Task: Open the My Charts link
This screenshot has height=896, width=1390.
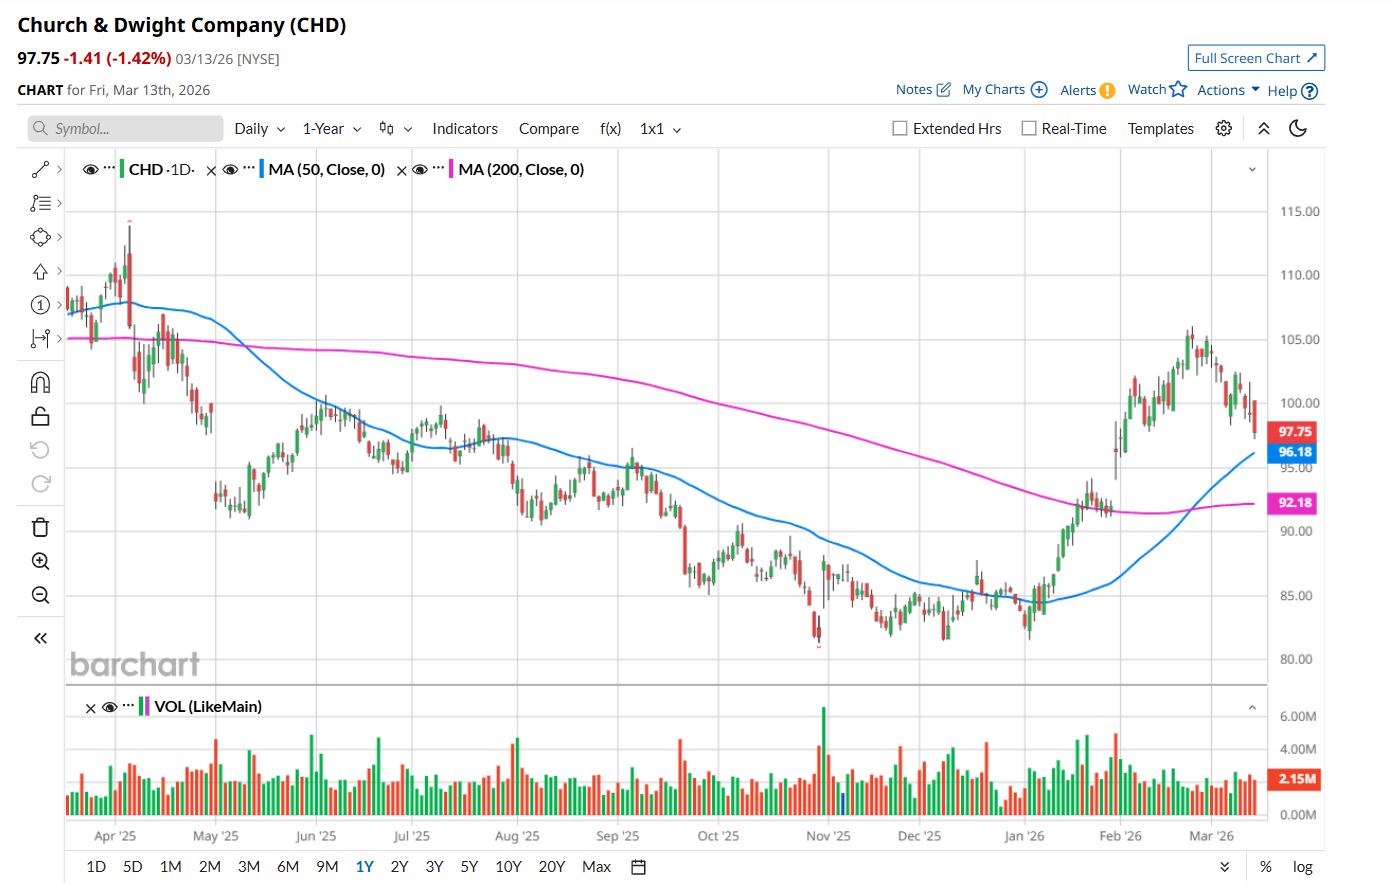Action: 993,90
